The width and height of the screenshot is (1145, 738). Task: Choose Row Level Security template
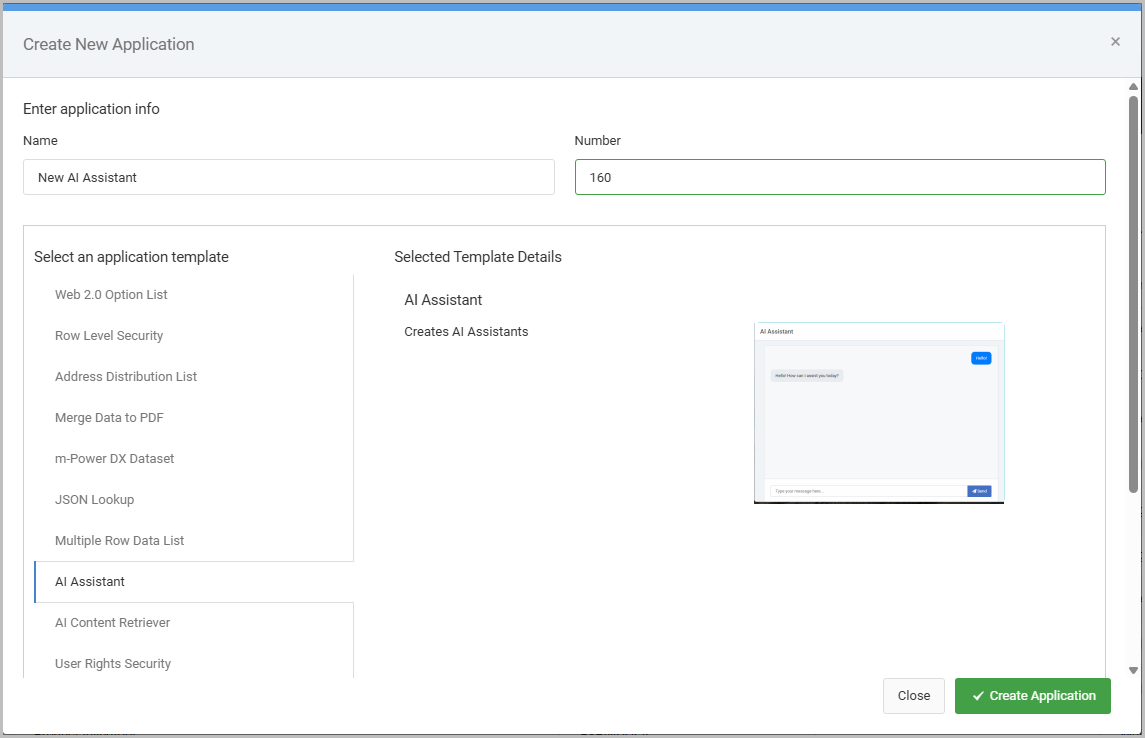coord(109,336)
